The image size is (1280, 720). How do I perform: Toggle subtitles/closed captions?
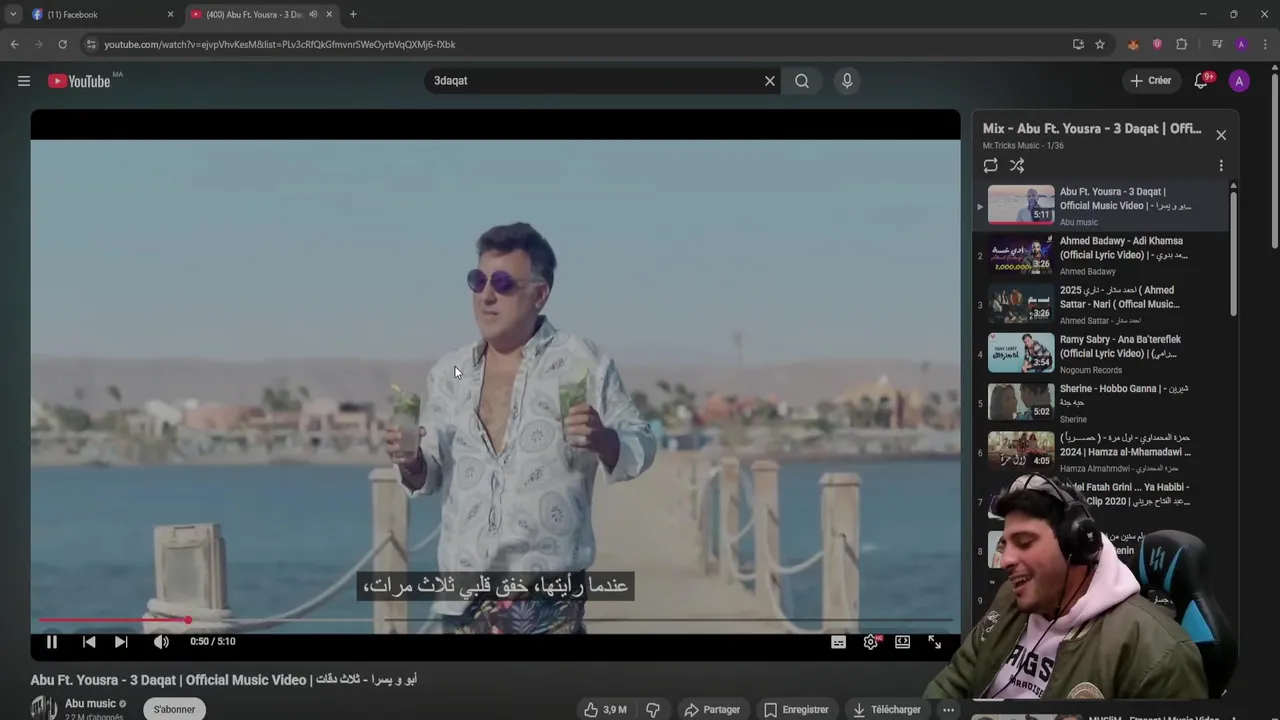point(839,642)
